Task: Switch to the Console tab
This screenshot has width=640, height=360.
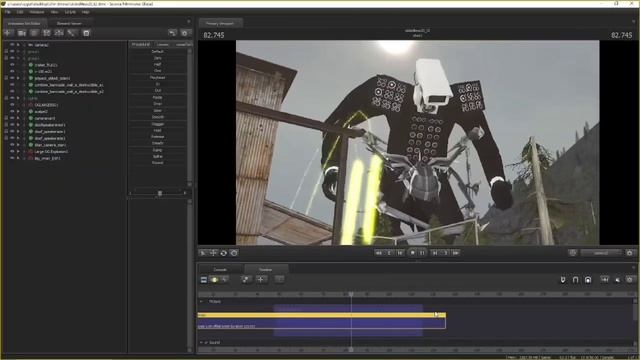Action: click(x=220, y=269)
